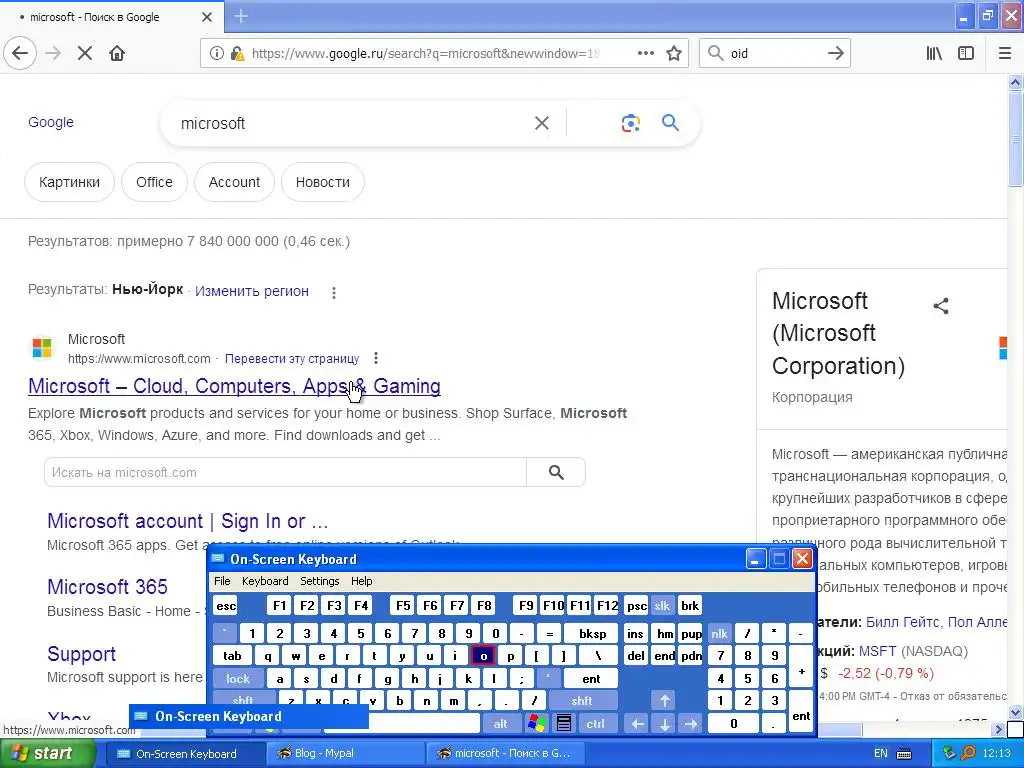Toggle the lock key on On-Screen Keyboard
1024x768 pixels.
pyautogui.click(x=238, y=679)
